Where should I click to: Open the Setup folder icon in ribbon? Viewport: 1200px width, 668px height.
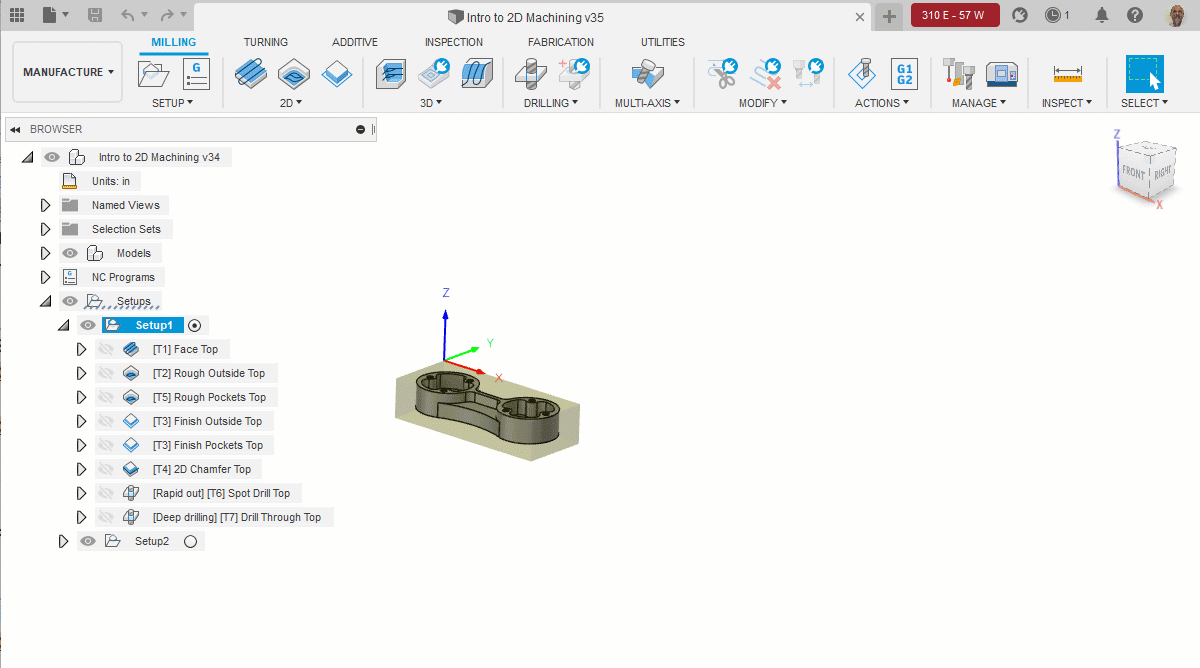pos(154,75)
